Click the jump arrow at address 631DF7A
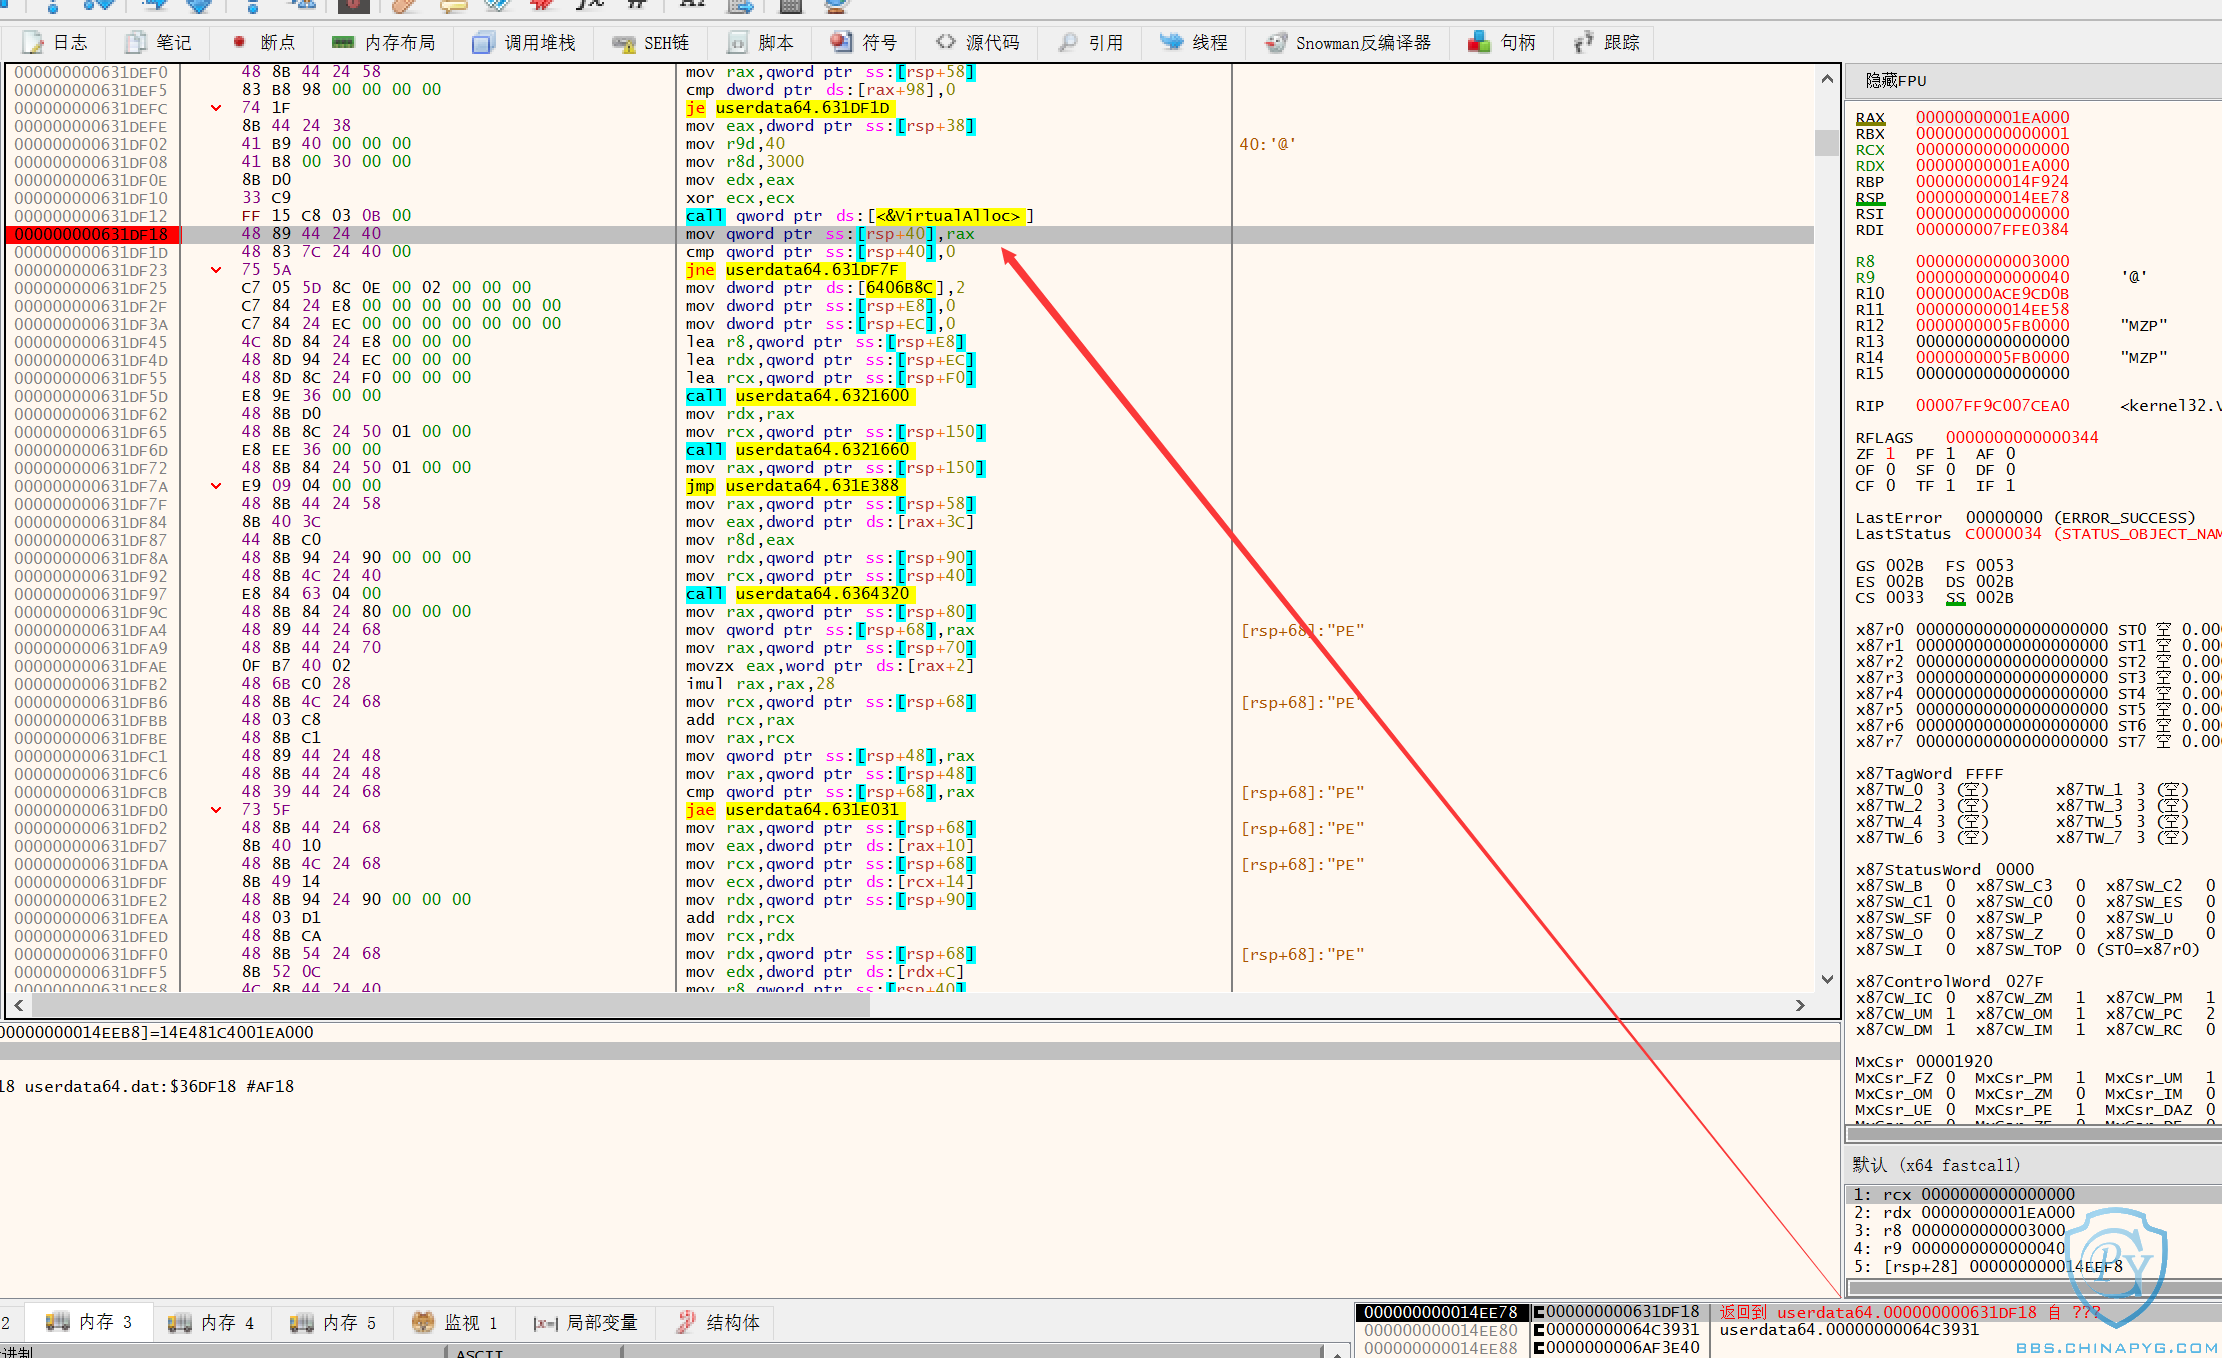The width and height of the screenshot is (2222, 1358). [216, 486]
